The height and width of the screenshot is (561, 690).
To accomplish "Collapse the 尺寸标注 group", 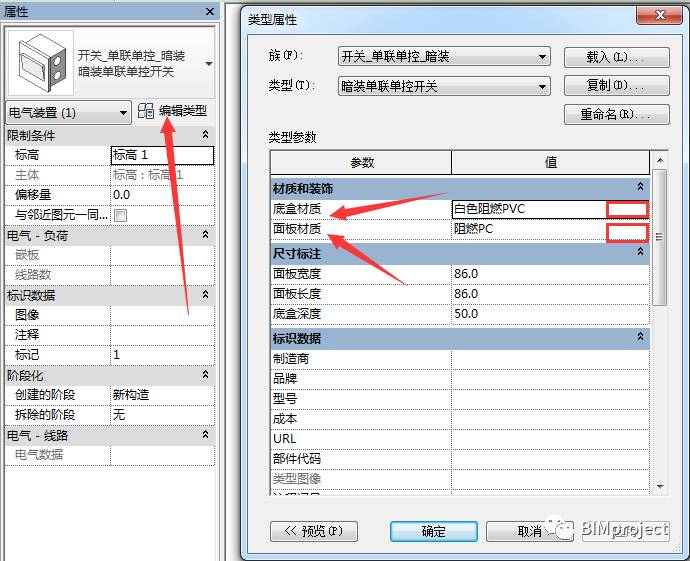I will pyautogui.click(x=640, y=252).
